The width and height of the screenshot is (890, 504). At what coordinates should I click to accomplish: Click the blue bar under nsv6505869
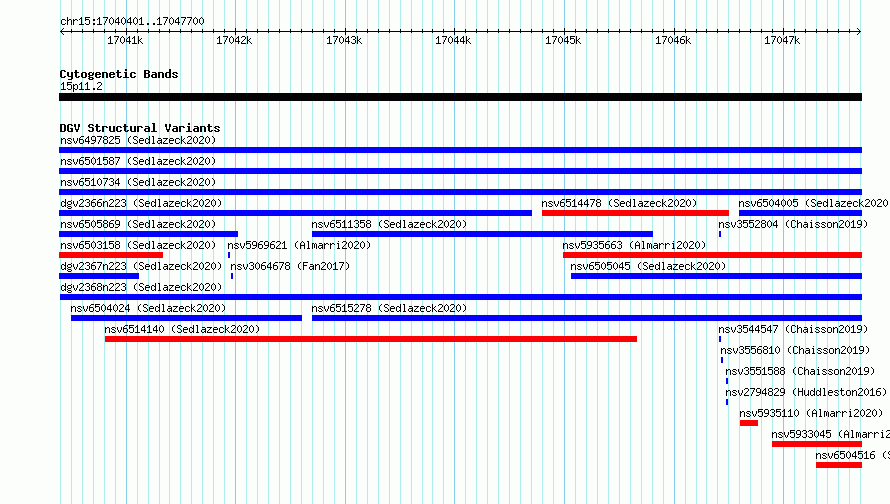[149, 234]
